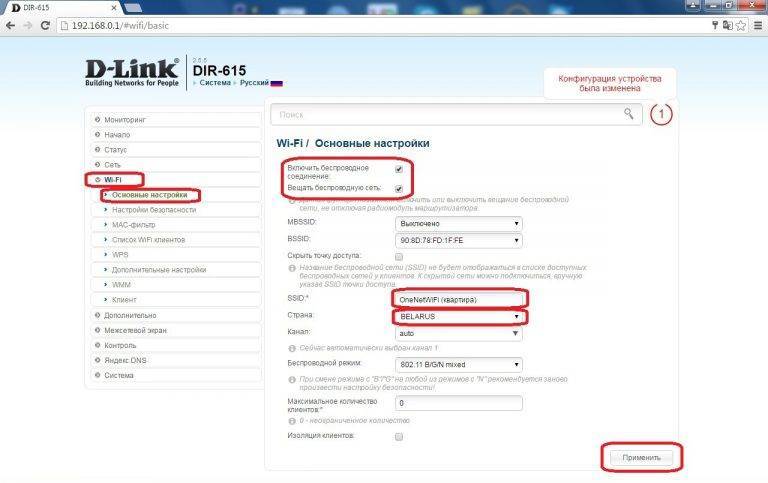This screenshot has height=483, width=768.
Task: Click info icon beside auto channel note
Action: point(292,348)
